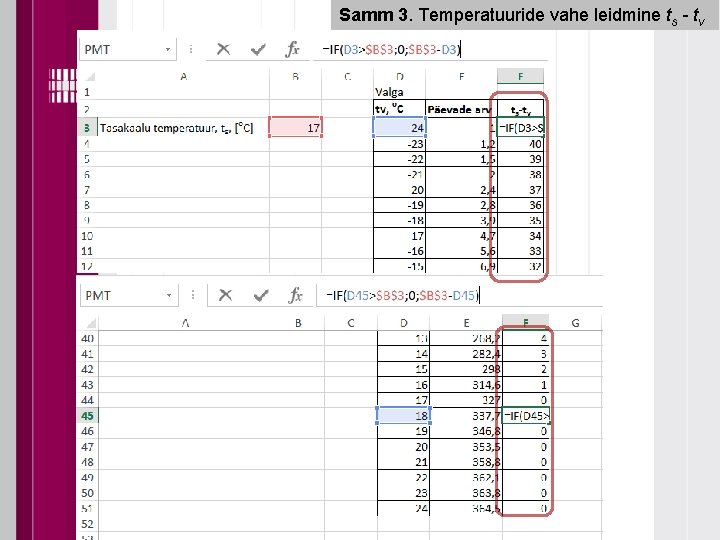Click cell F11 with value 33
This screenshot has height=540, width=720.
point(520,251)
